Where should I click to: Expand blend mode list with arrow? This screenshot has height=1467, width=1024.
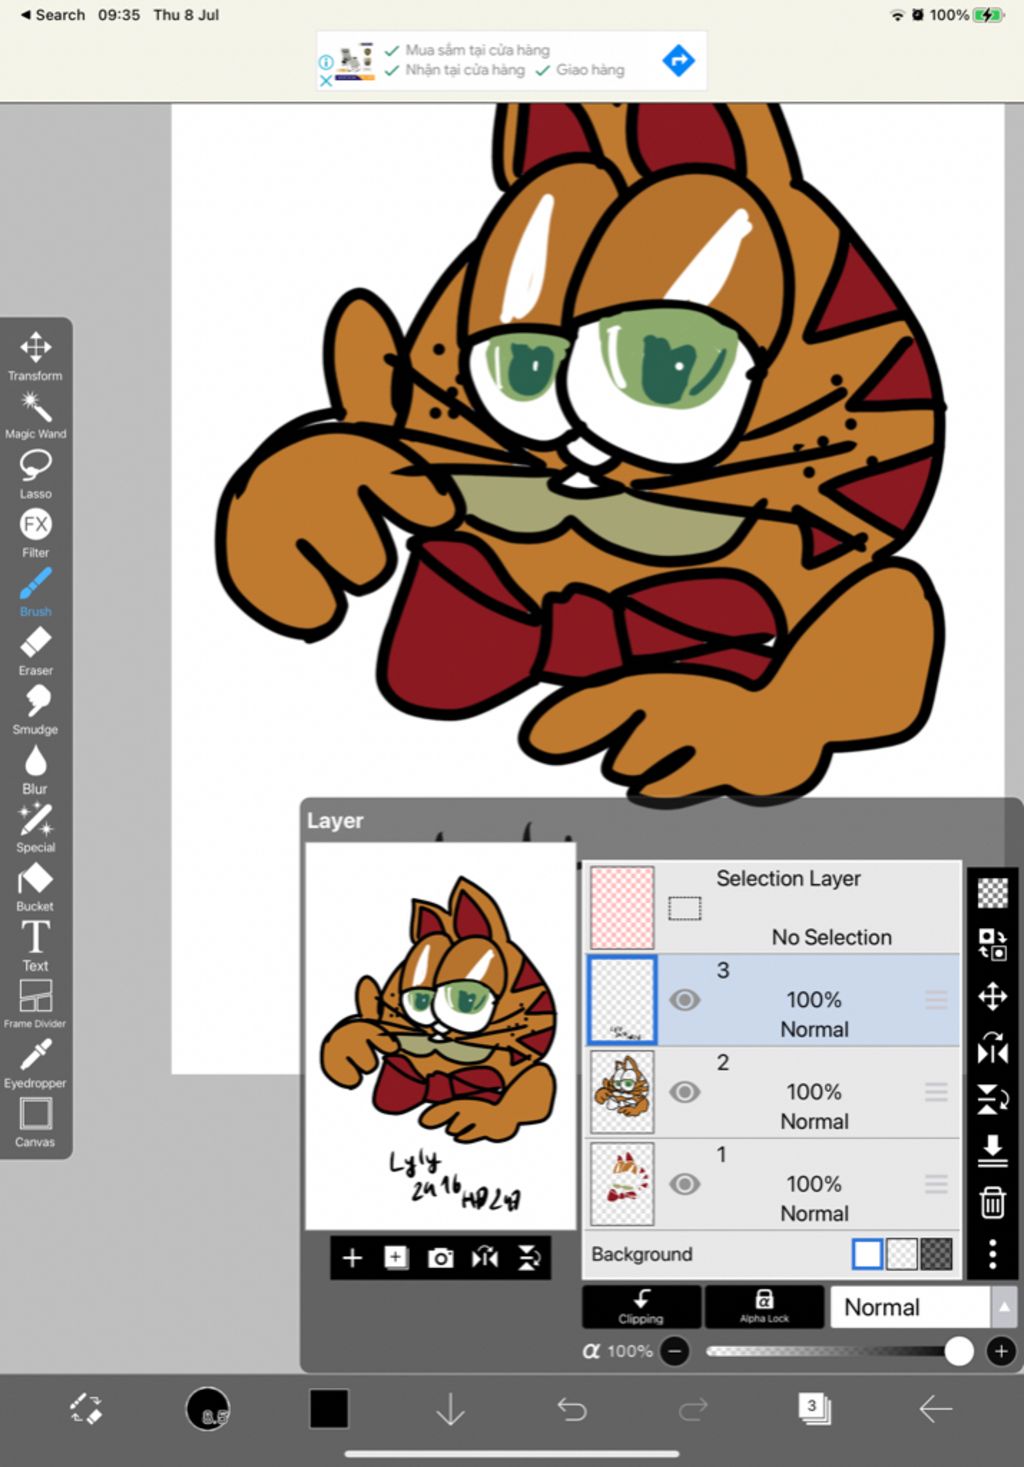pos(1004,1307)
